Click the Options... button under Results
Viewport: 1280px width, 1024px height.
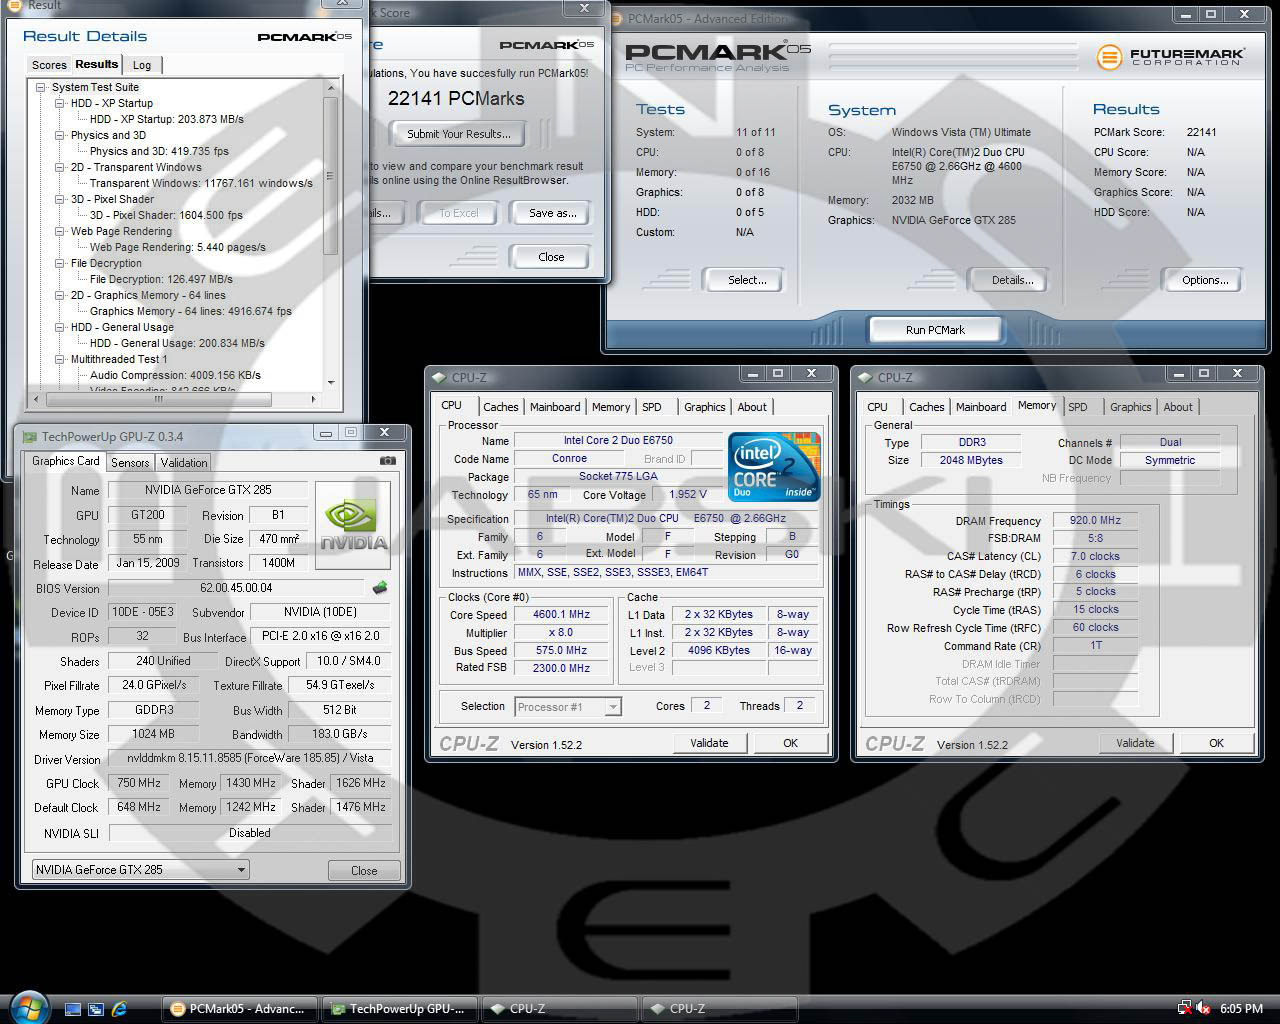[1205, 280]
